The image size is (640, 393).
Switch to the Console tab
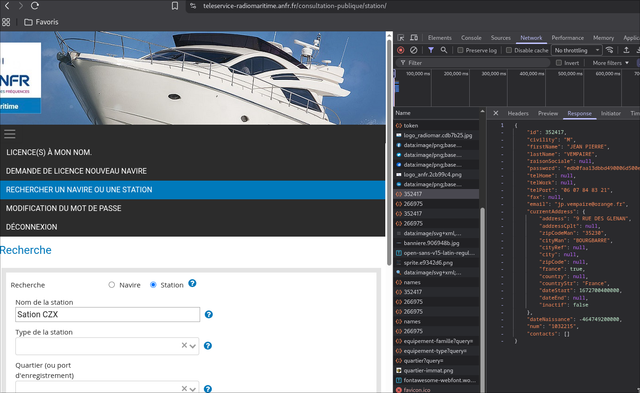471,38
